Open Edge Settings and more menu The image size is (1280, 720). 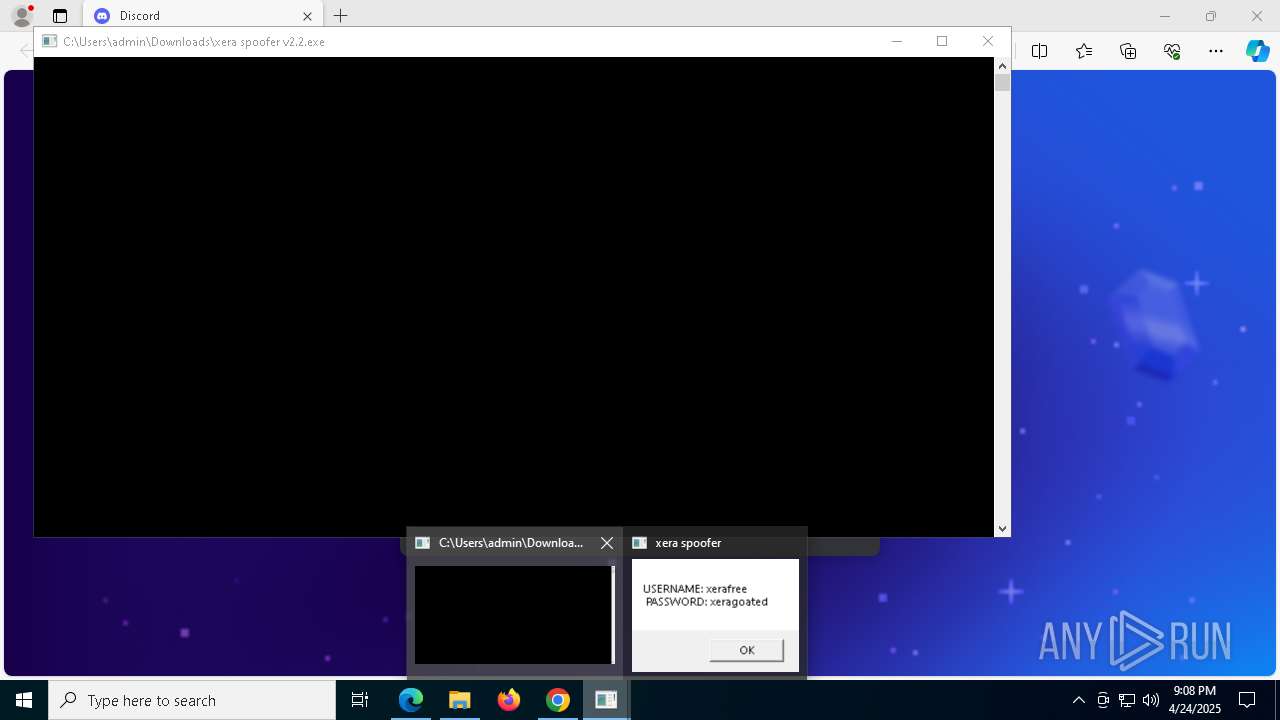pos(1216,51)
